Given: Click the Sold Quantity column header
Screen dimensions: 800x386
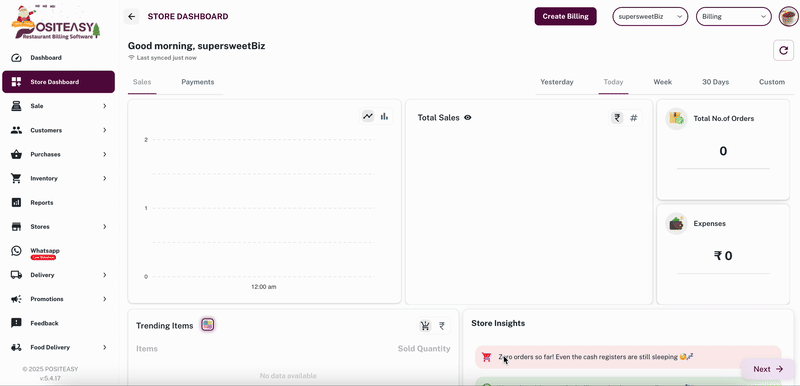Looking at the screenshot, I should (424, 349).
